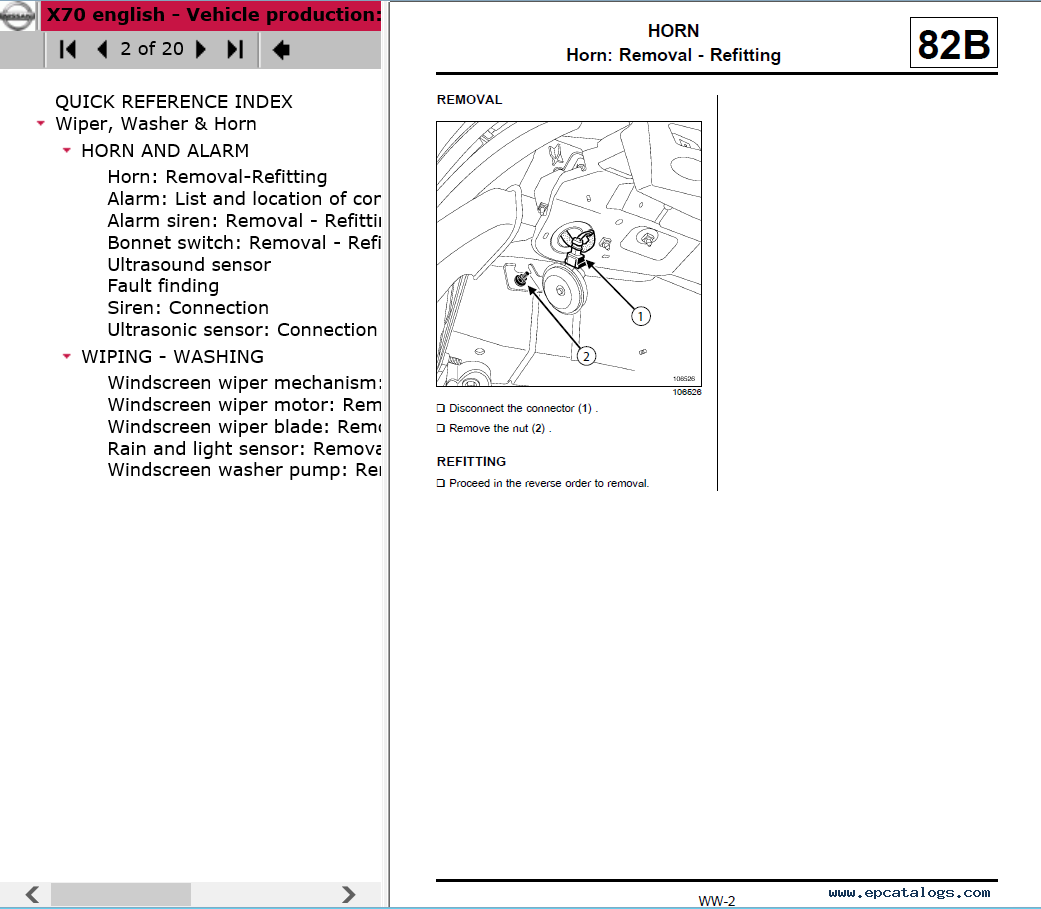
Task: Jump to the last page
Action: coord(235,49)
